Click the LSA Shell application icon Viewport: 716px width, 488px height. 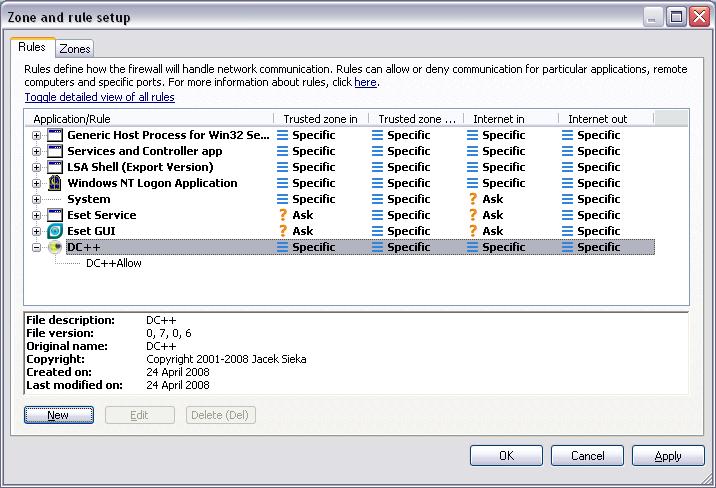click(x=55, y=167)
